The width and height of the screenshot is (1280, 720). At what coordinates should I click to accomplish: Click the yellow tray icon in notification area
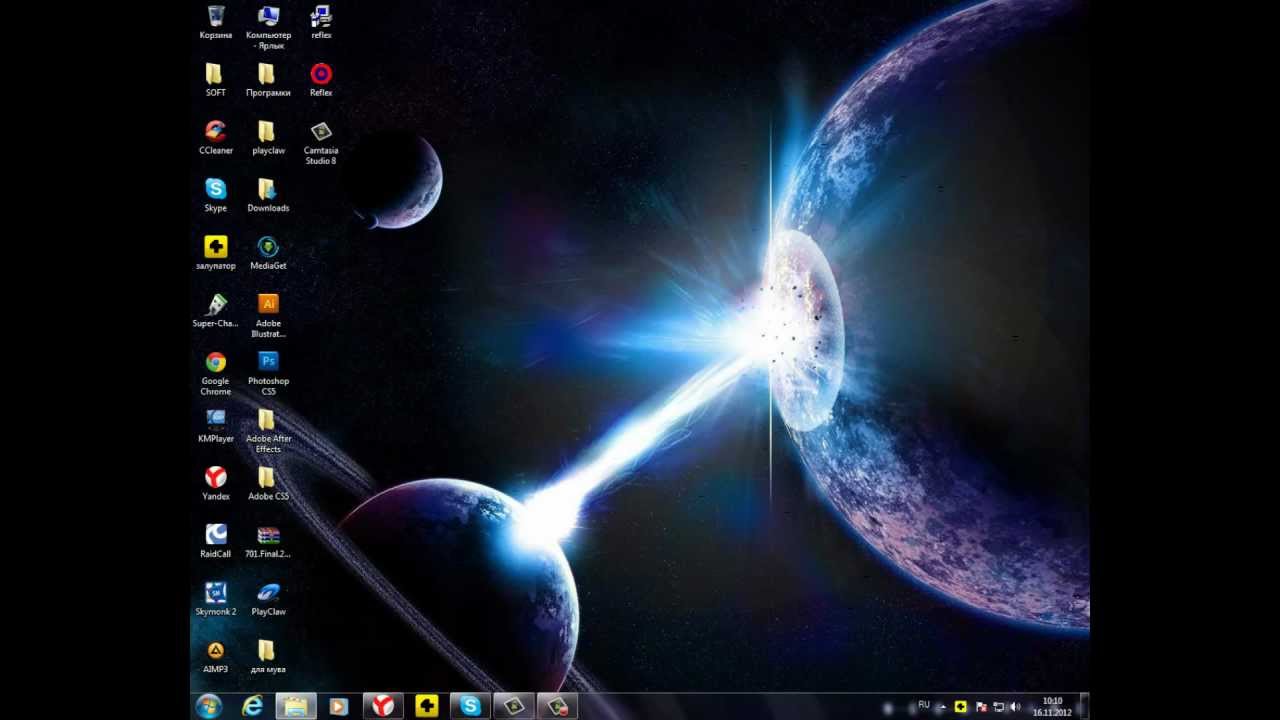(x=961, y=706)
